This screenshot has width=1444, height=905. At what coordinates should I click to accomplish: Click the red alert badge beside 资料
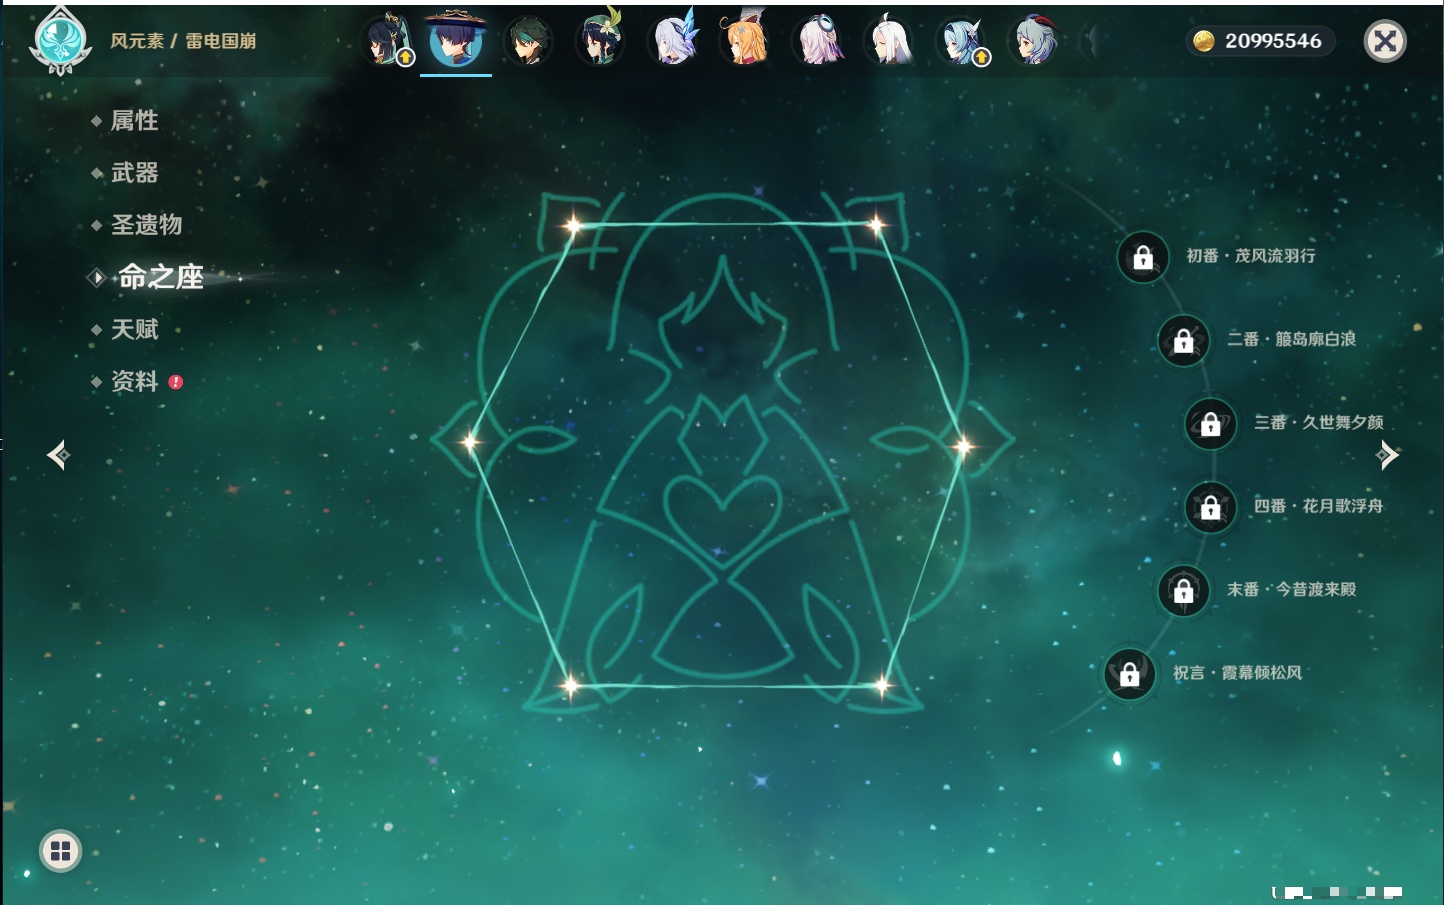(176, 382)
